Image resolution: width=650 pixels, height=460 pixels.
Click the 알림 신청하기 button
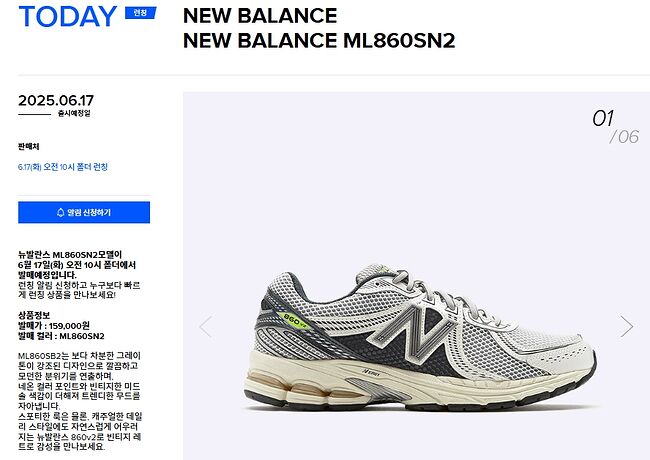[84, 212]
